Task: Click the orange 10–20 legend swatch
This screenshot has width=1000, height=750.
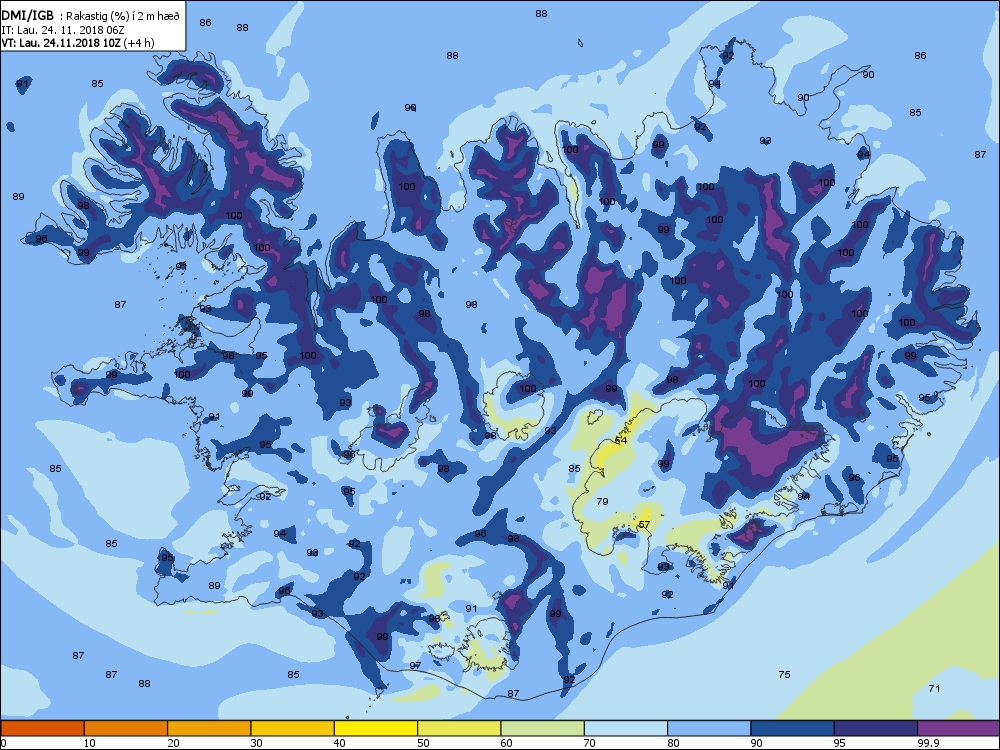Action: 126,728
